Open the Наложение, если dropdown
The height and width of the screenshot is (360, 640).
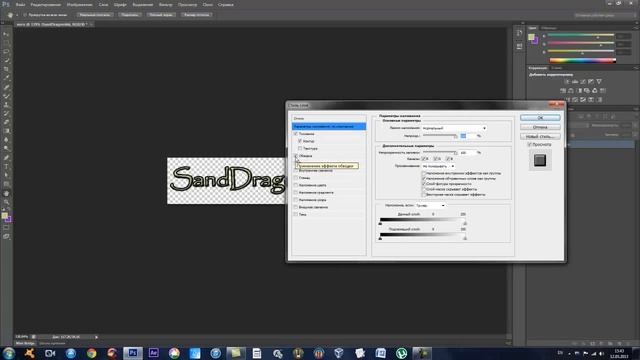coord(431,206)
